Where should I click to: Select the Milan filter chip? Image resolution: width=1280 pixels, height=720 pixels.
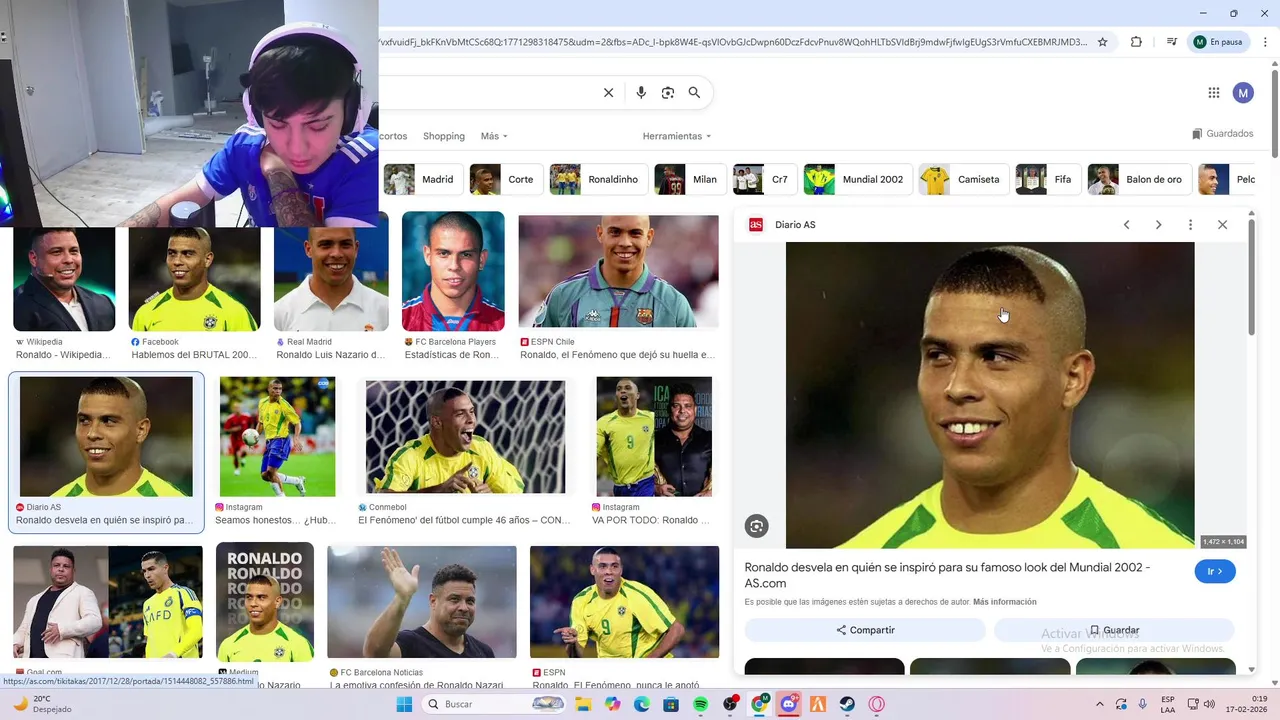coord(689,180)
